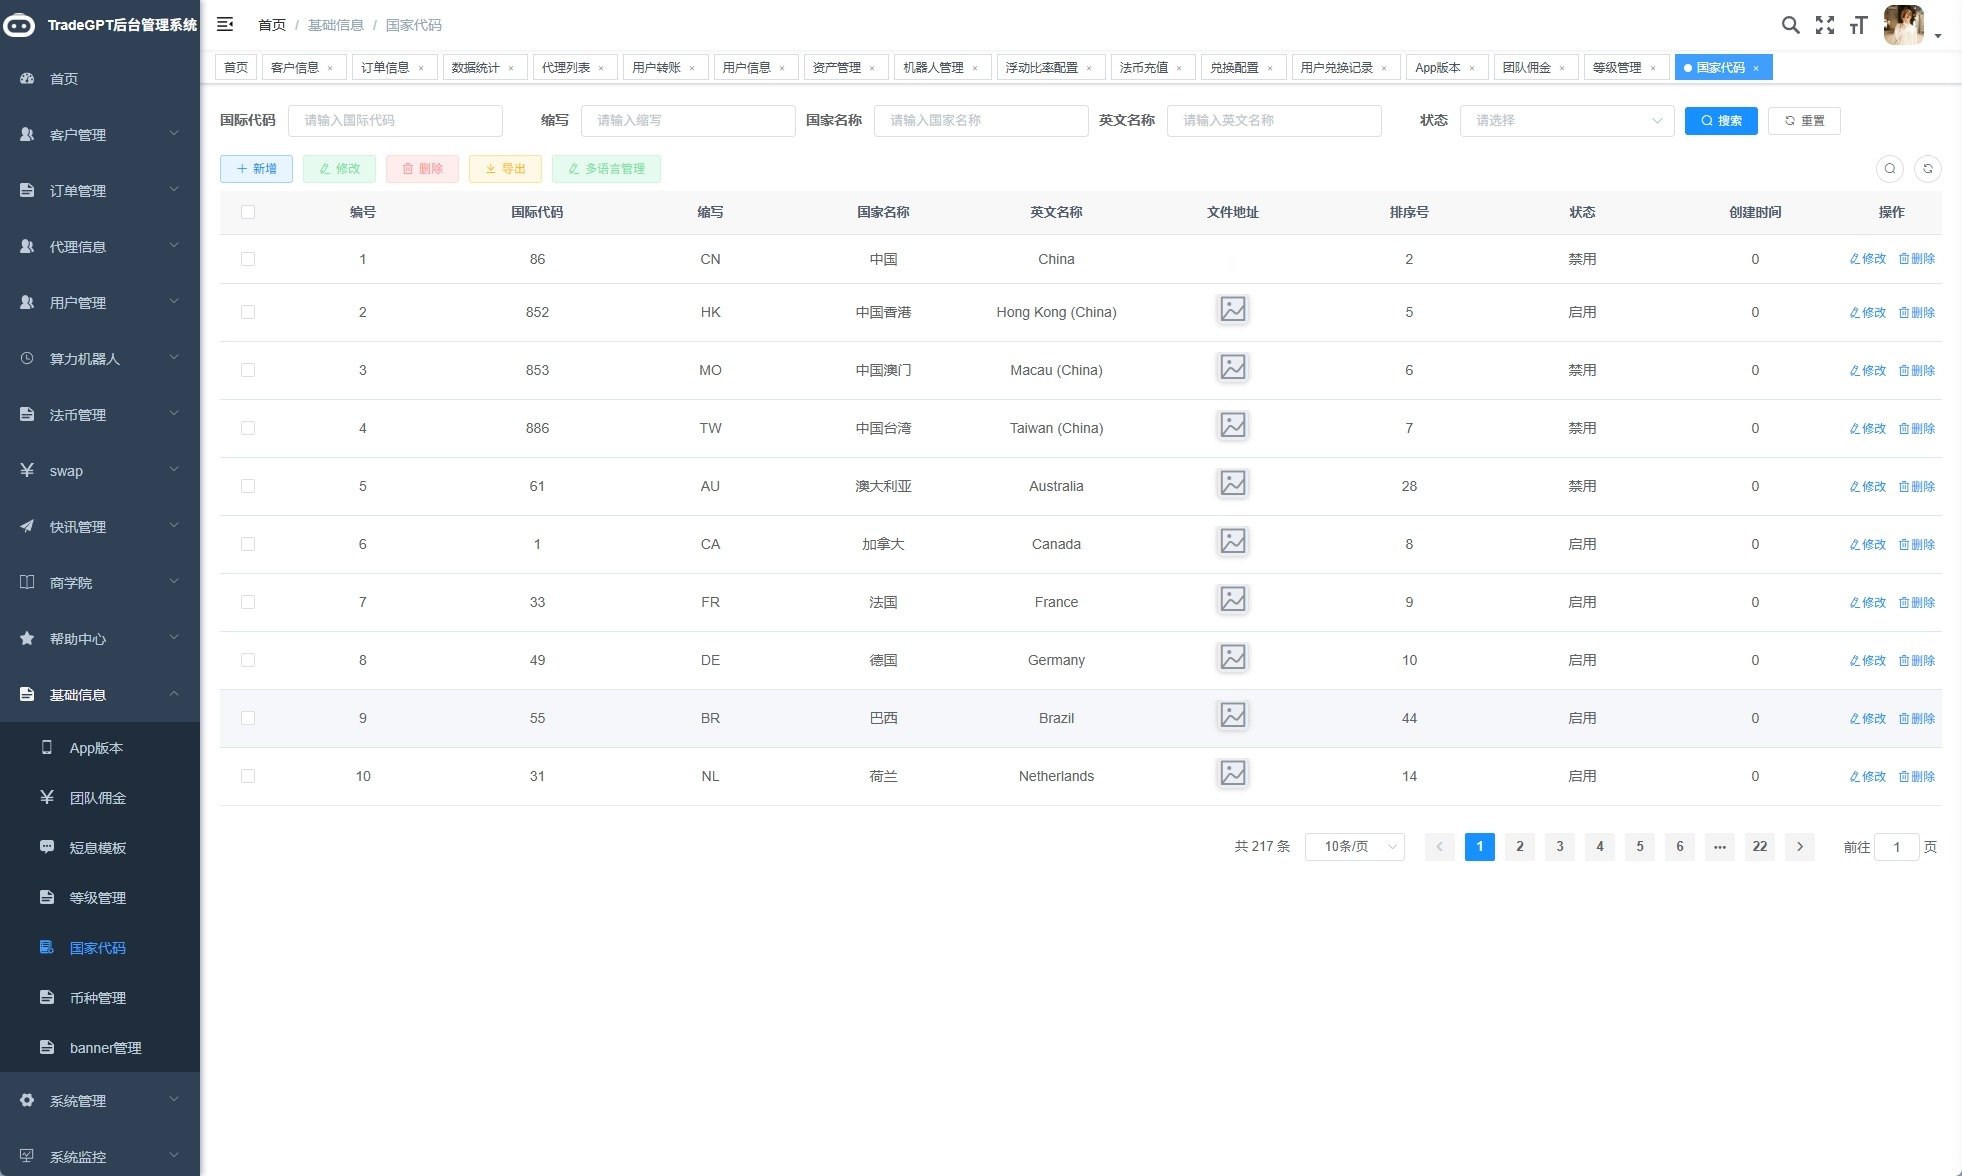This screenshot has height=1176, width=1962.
Task: Click into the 国际代码 input field
Action: [x=395, y=121]
